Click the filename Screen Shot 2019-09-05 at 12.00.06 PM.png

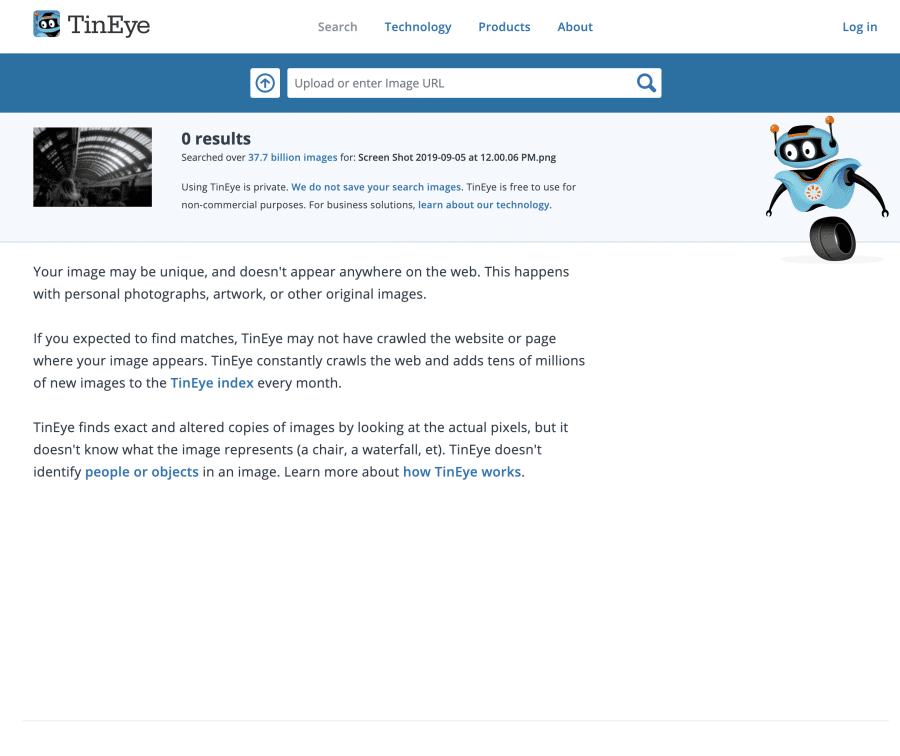[x=457, y=157]
